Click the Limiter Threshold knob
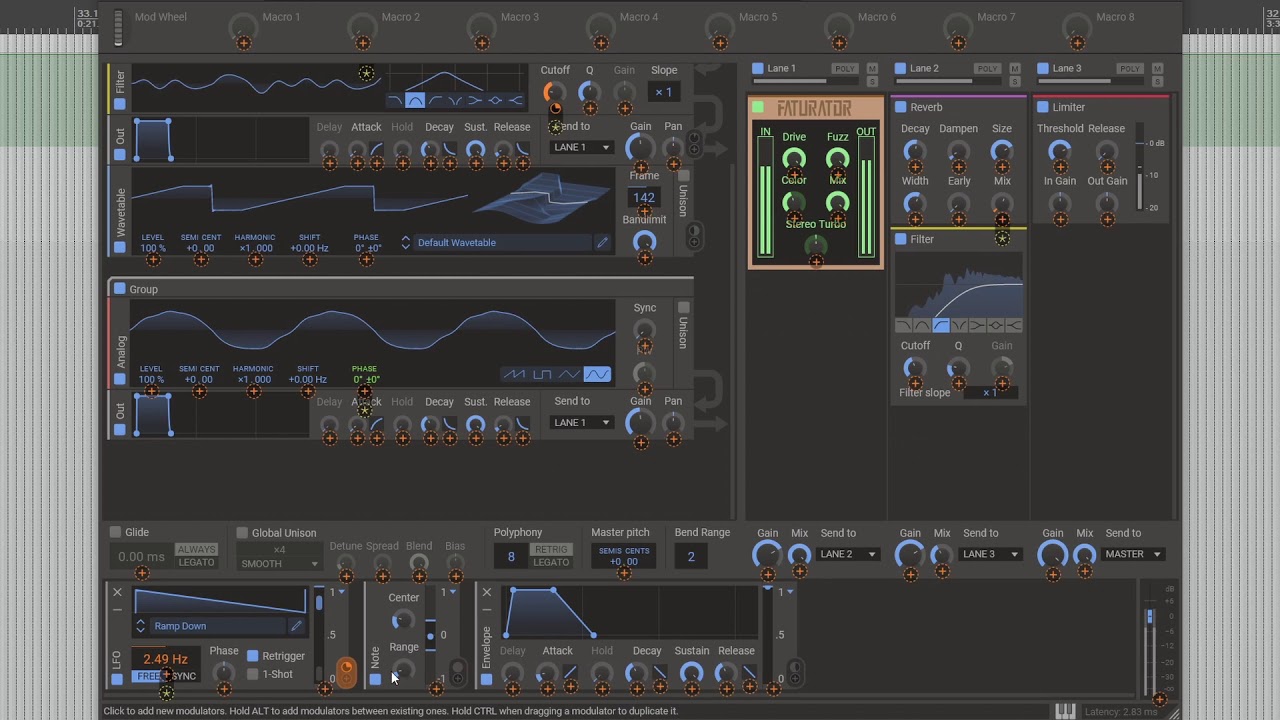The height and width of the screenshot is (720, 1280). click(1059, 151)
